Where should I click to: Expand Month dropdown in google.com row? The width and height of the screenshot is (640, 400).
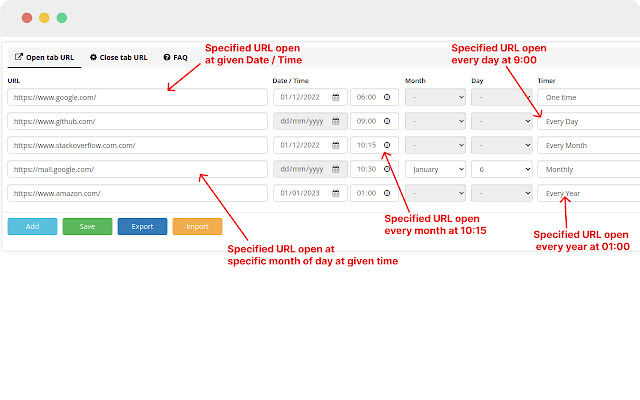[x=435, y=97]
